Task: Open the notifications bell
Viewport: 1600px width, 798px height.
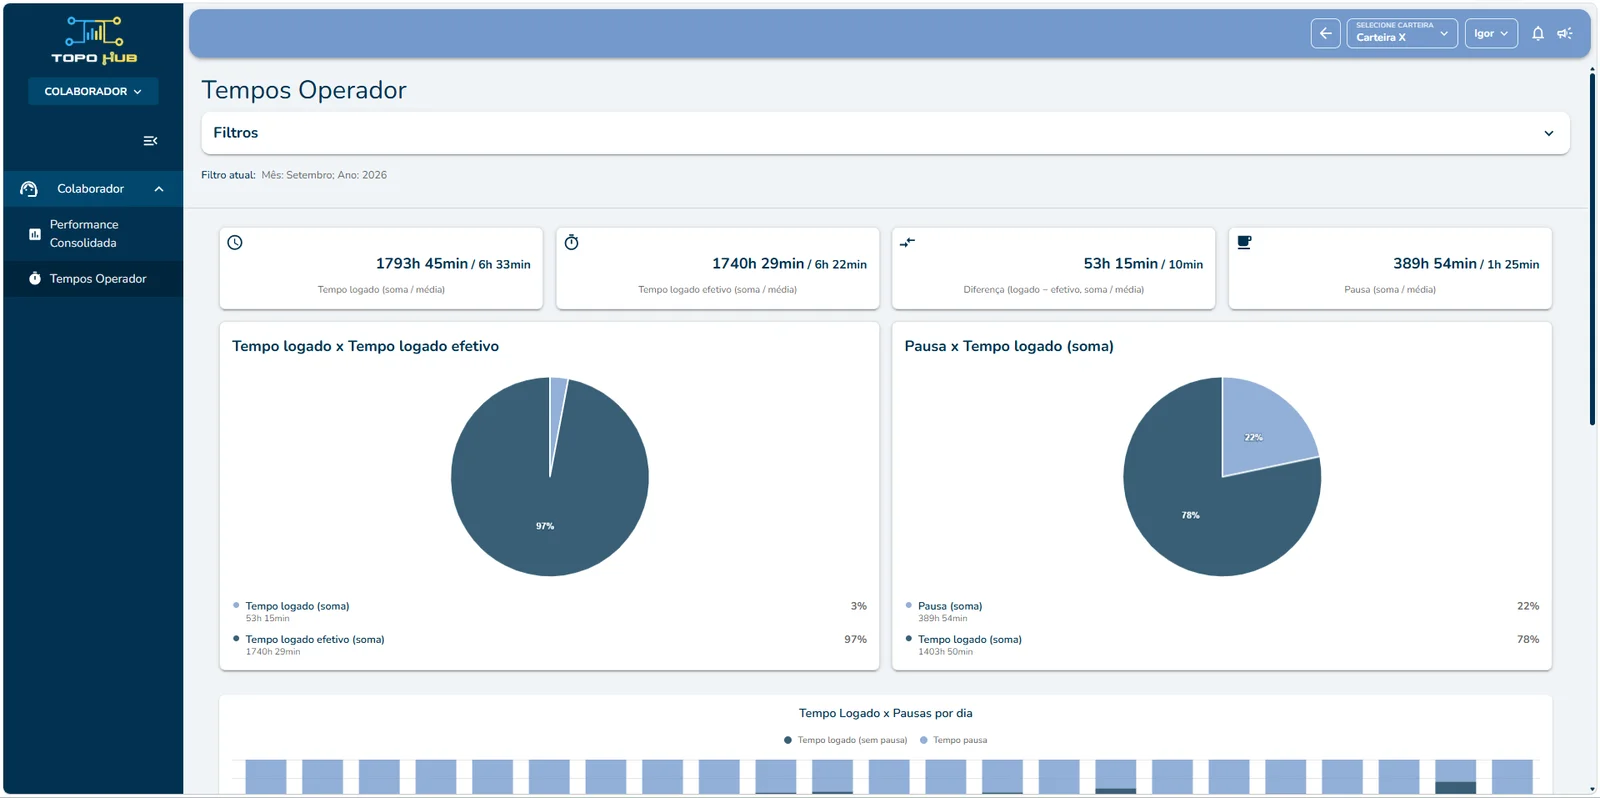Action: [1538, 33]
